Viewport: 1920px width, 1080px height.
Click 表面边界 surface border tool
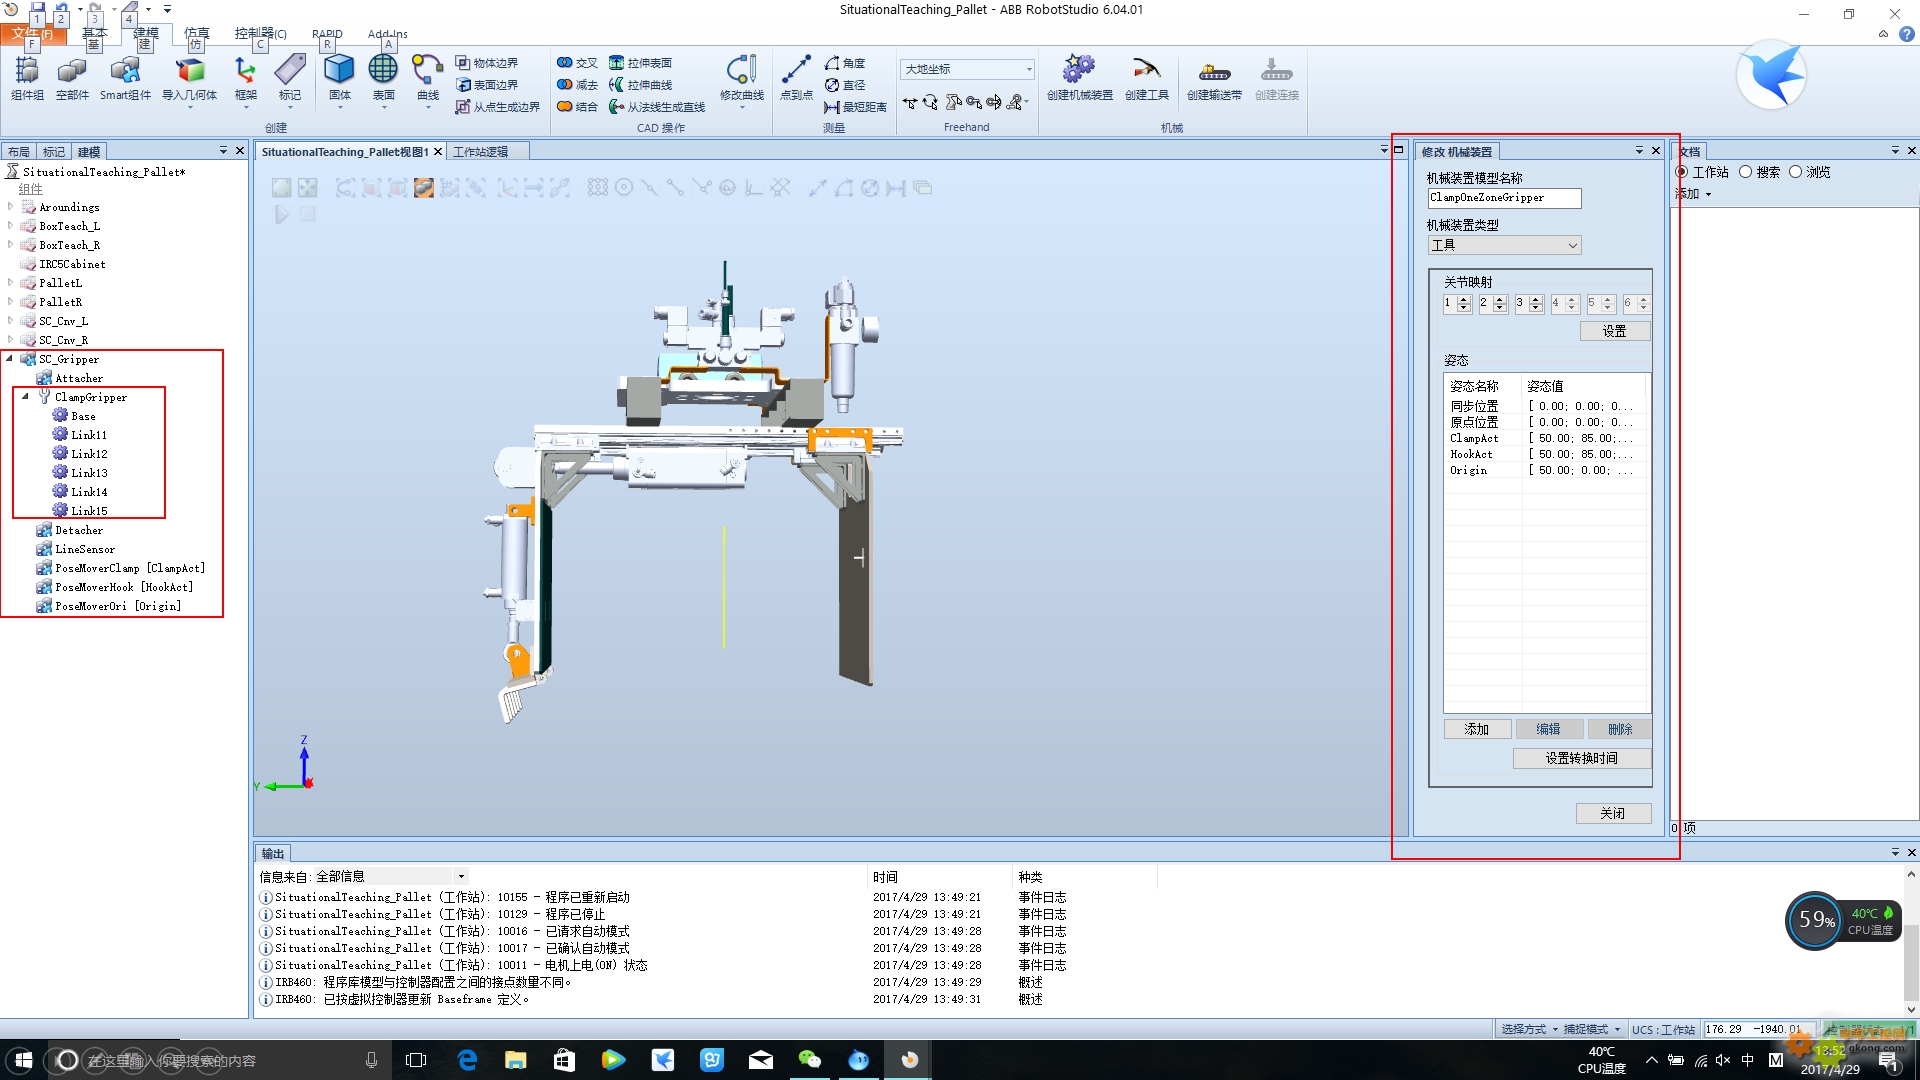[x=487, y=85]
